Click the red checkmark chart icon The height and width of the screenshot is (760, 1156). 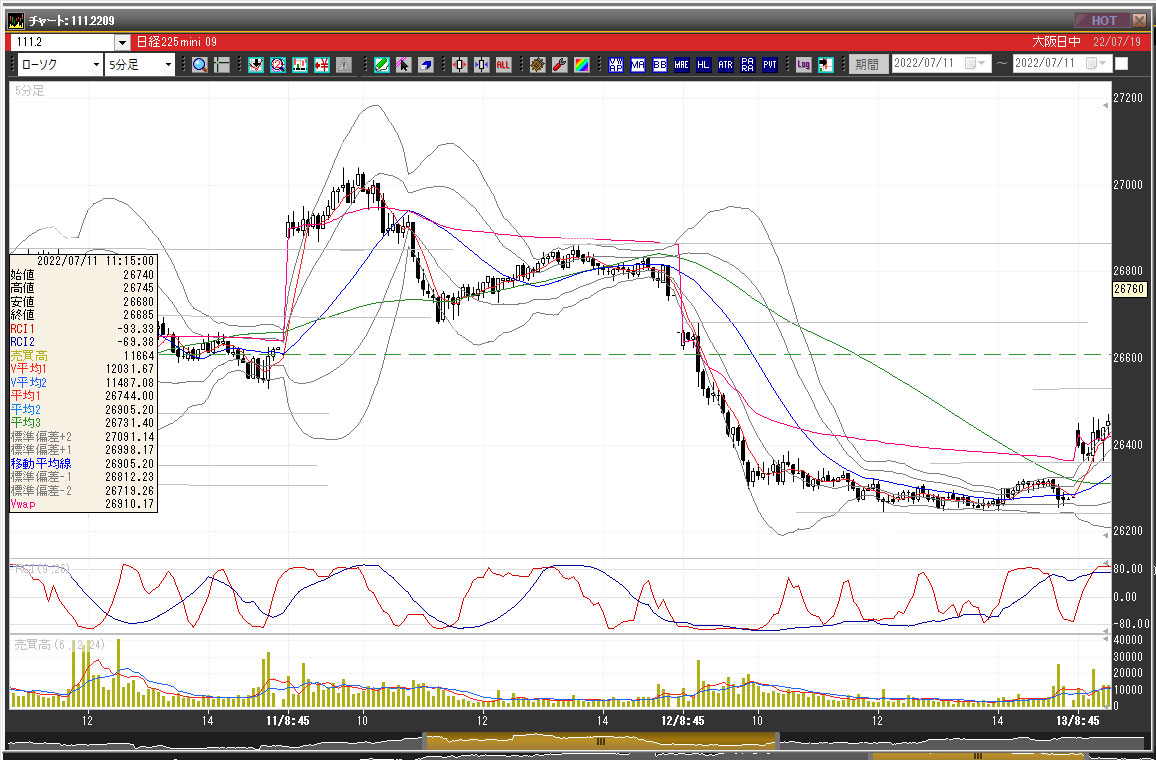point(256,65)
